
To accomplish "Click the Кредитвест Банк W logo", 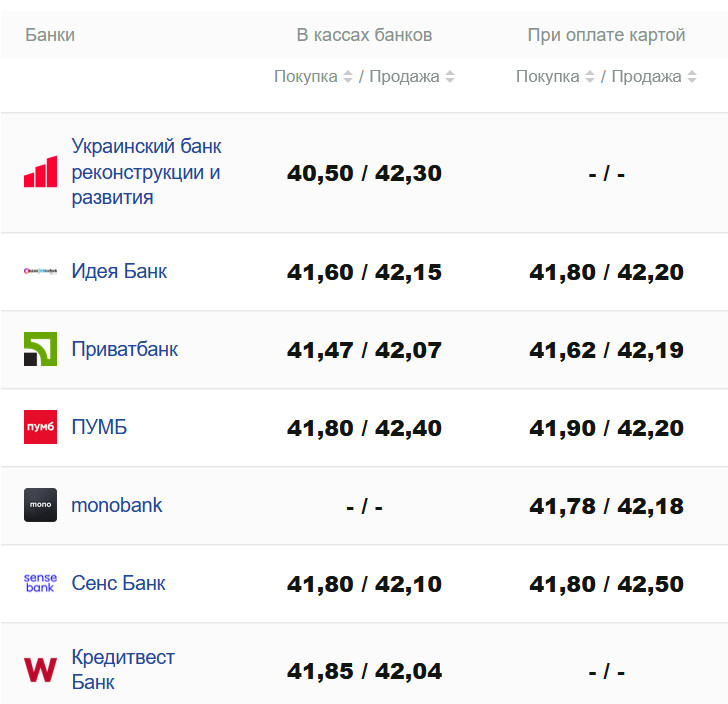I will click(41, 669).
